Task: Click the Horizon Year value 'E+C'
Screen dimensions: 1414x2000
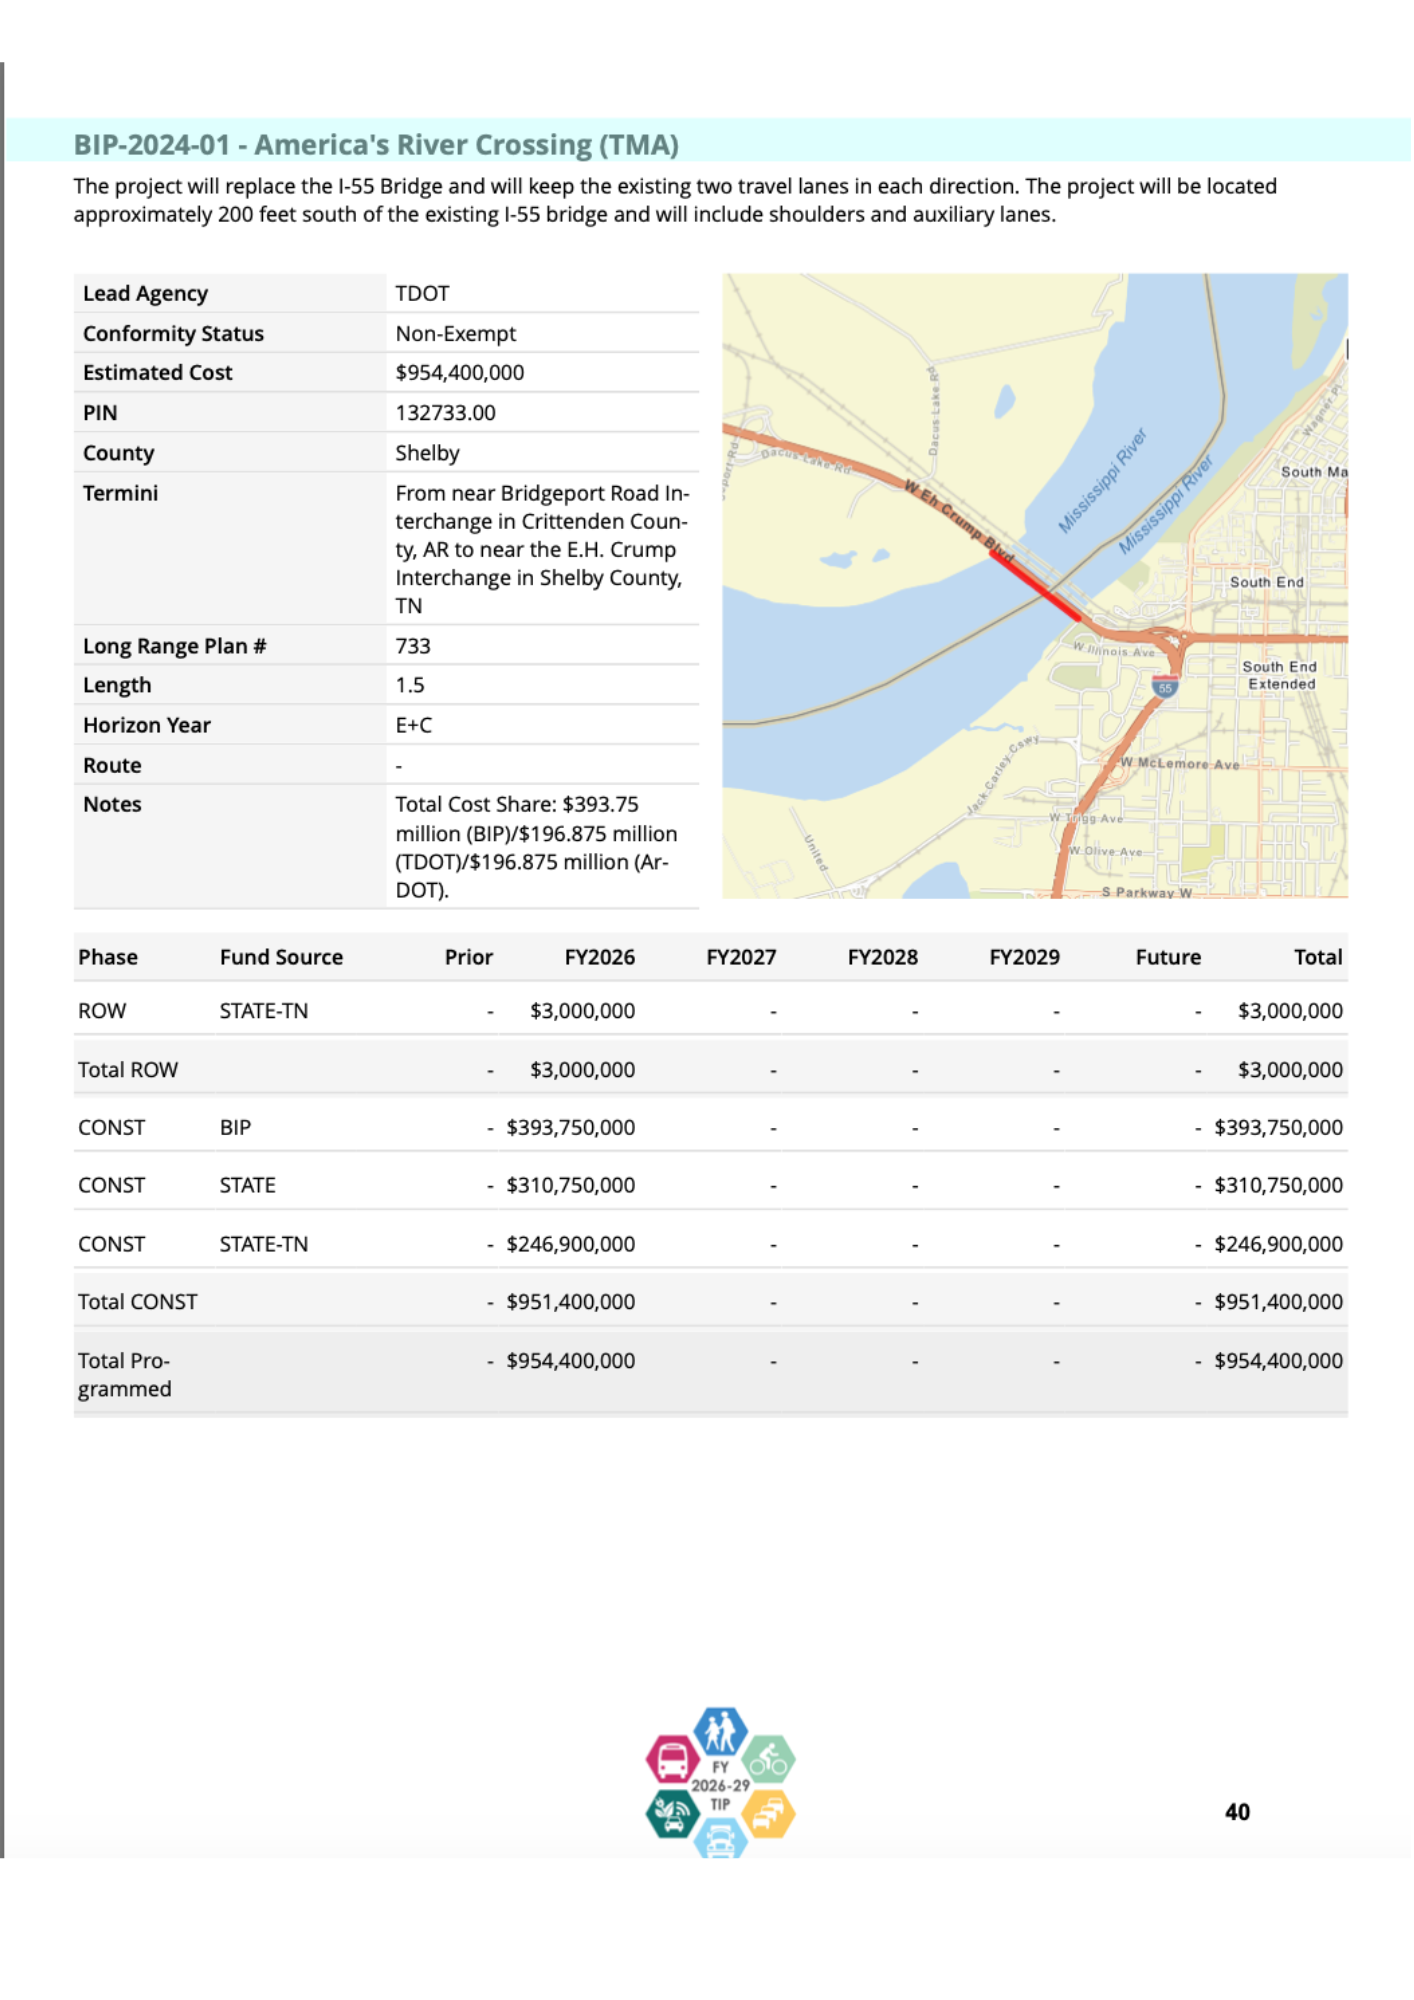Action: (414, 725)
